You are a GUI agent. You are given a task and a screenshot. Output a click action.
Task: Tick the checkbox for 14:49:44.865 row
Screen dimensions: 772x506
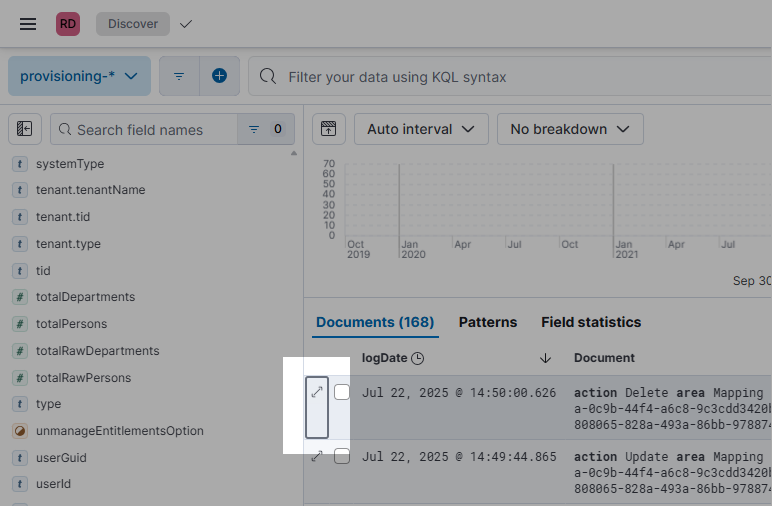coord(342,456)
